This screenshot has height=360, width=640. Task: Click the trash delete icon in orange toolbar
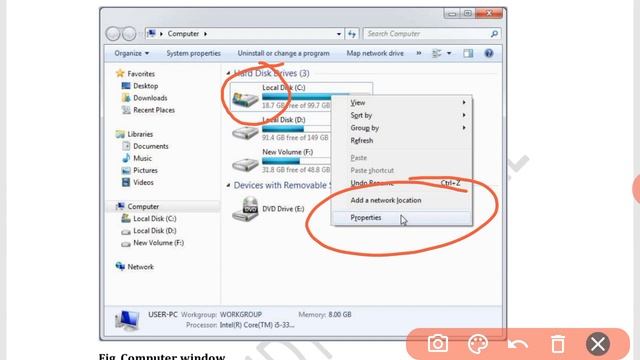[x=558, y=344]
